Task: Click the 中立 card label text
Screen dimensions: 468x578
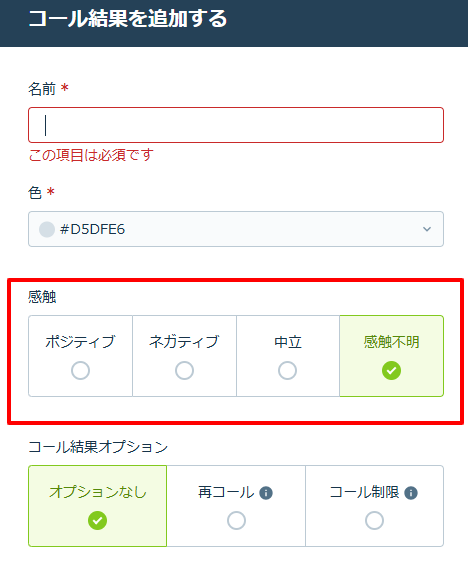Action: tap(288, 342)
